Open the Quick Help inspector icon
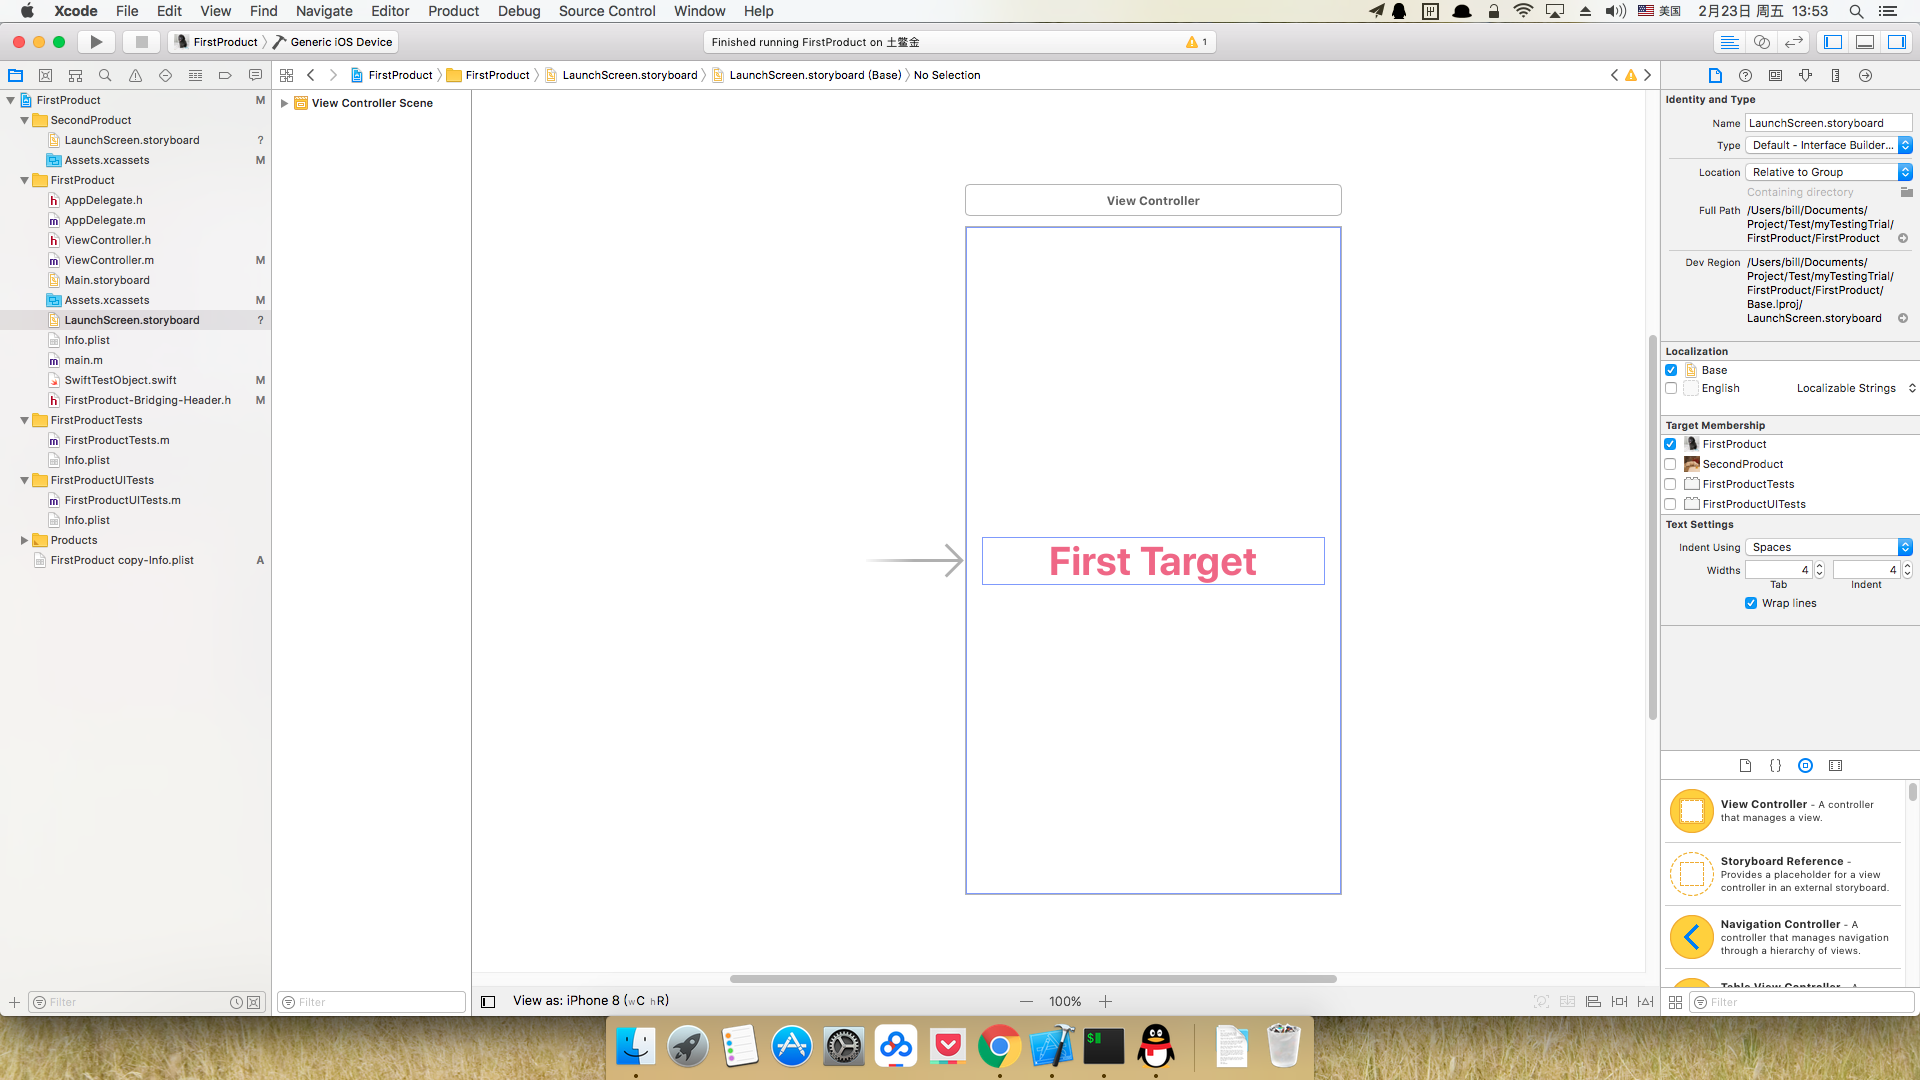Viewport: 1920px width, 1080px height. pos(1745,75)
